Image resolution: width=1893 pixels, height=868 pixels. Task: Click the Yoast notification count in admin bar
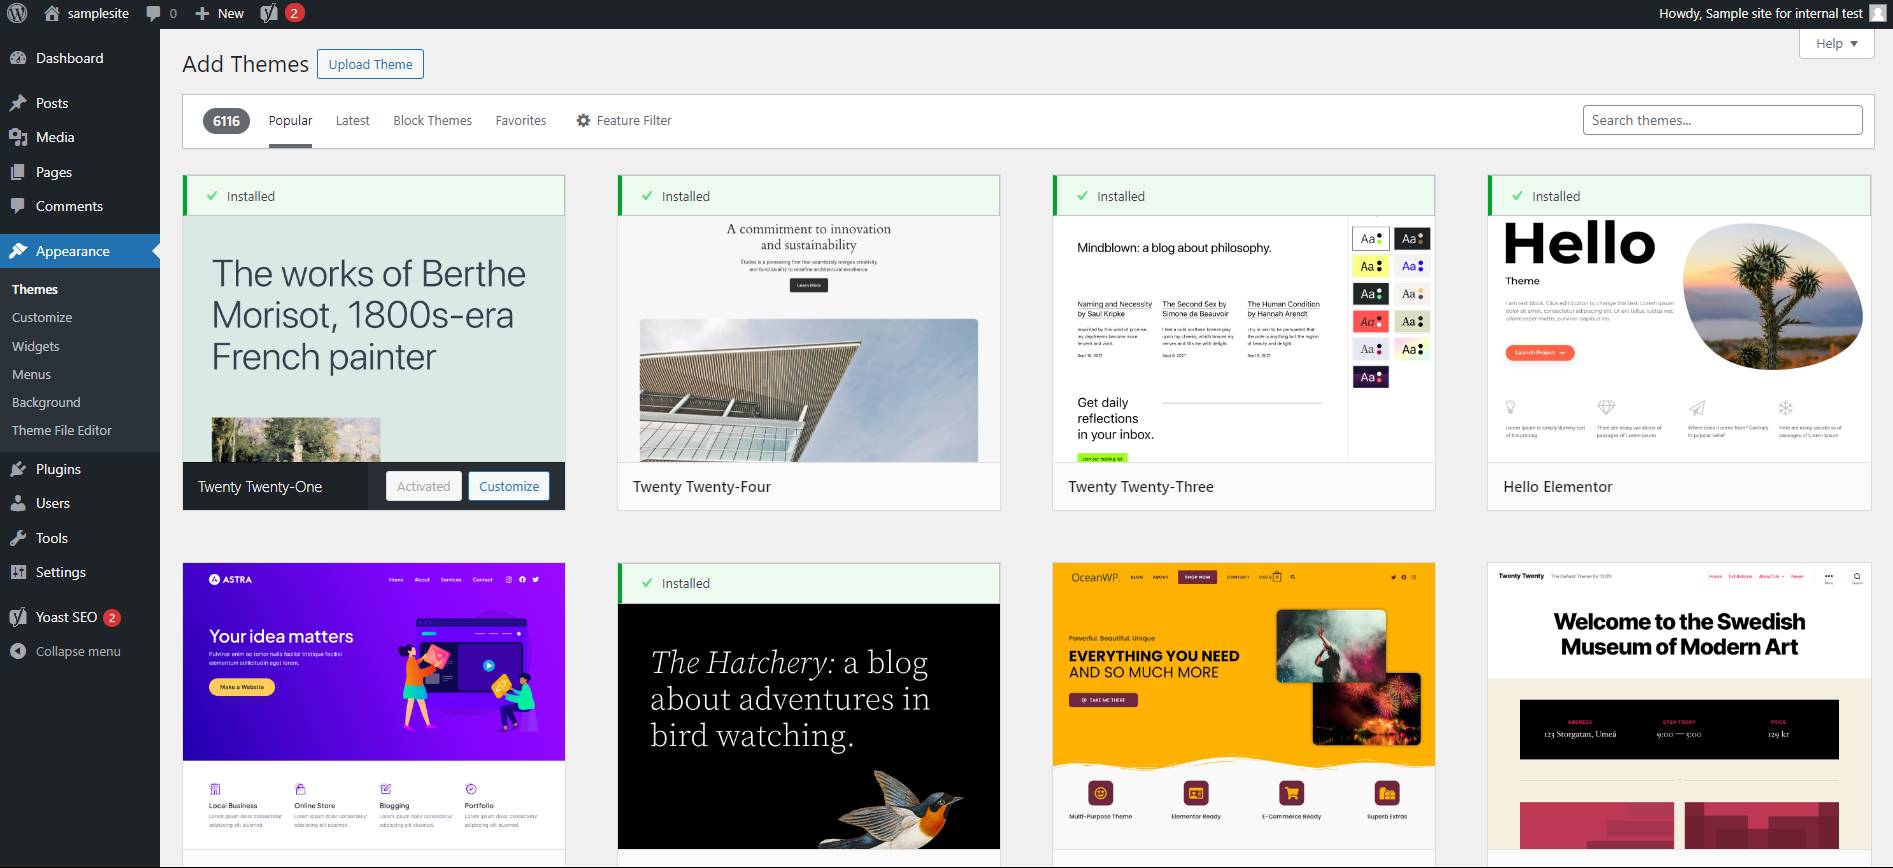tap(294, 13)
